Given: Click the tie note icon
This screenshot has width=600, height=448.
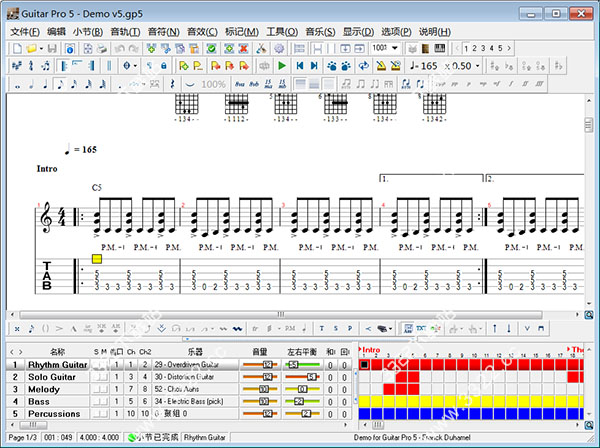Looking at the screenshot, I should (190, 84).
